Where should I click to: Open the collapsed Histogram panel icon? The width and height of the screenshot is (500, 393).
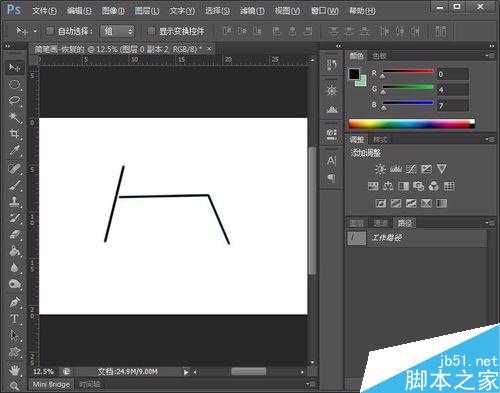tap(331, 109)
